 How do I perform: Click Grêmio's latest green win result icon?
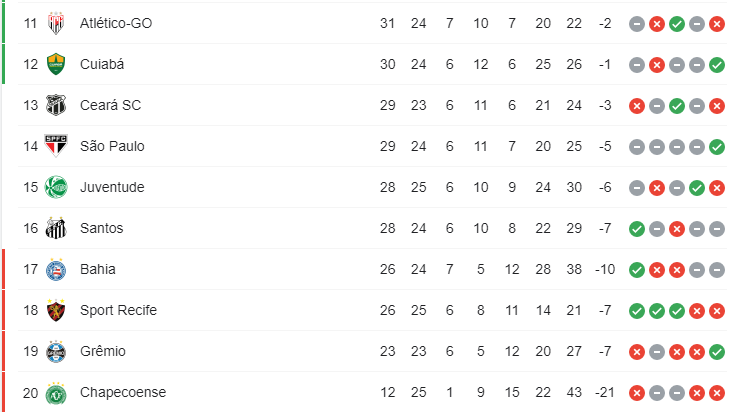[717, 352]
